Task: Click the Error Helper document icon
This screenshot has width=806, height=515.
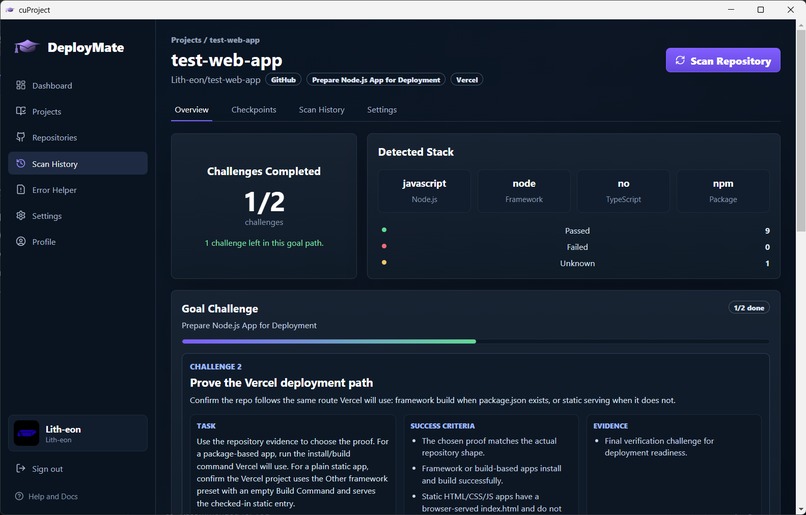Action: click(21, 190)
